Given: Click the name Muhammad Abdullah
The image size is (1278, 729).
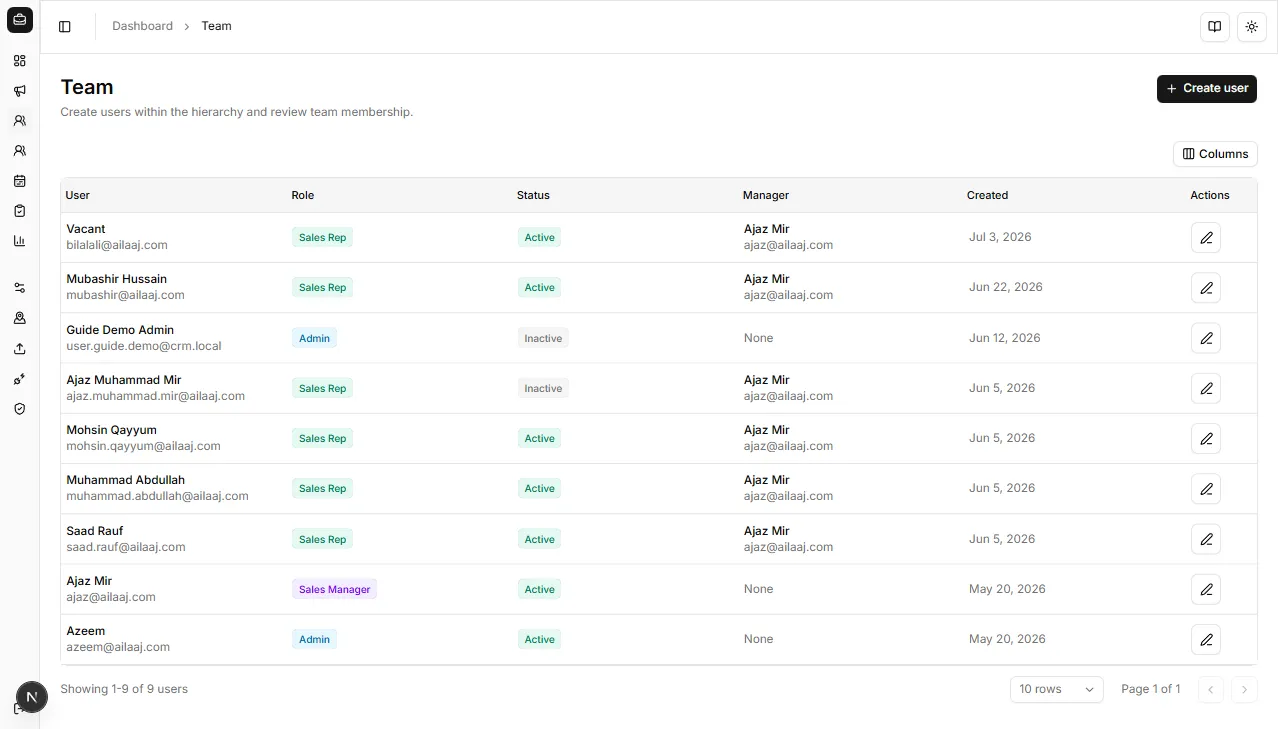Looking at the screenshot, I should click(x=125, y=480).
